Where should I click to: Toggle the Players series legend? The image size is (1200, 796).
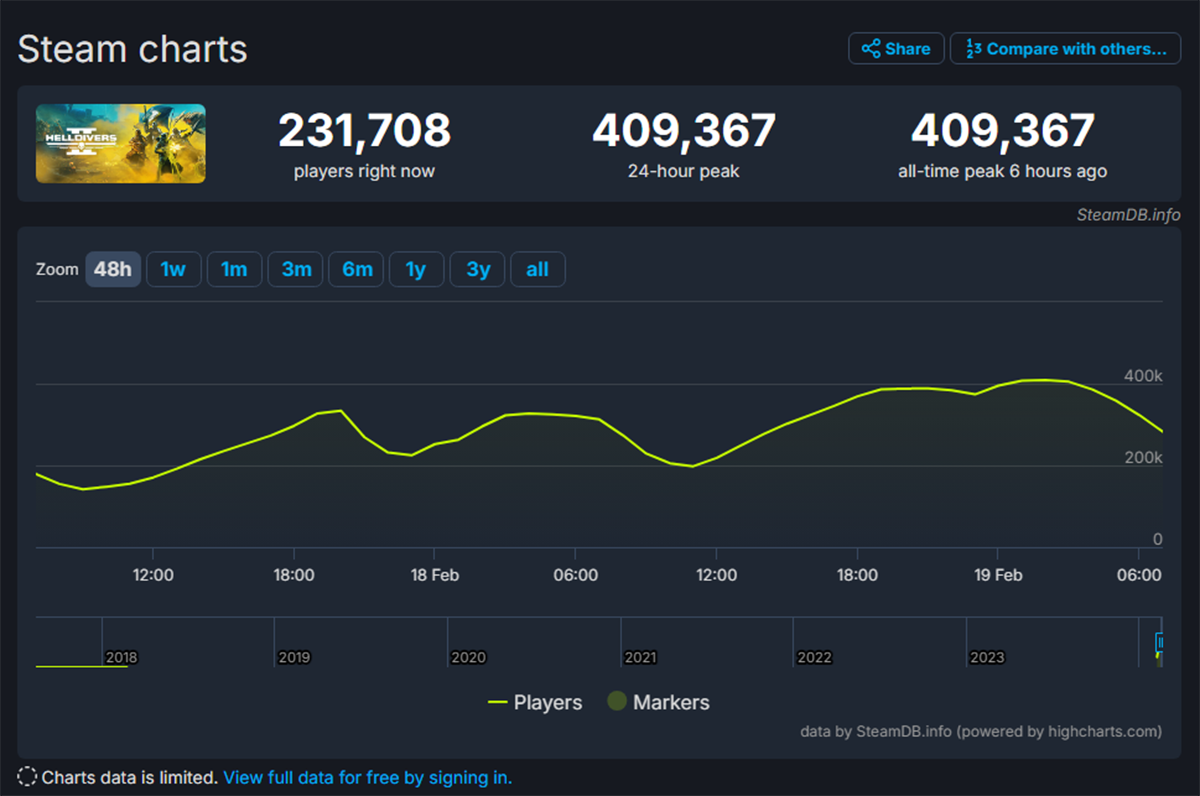pyautogui.click(x=535, y=702)
